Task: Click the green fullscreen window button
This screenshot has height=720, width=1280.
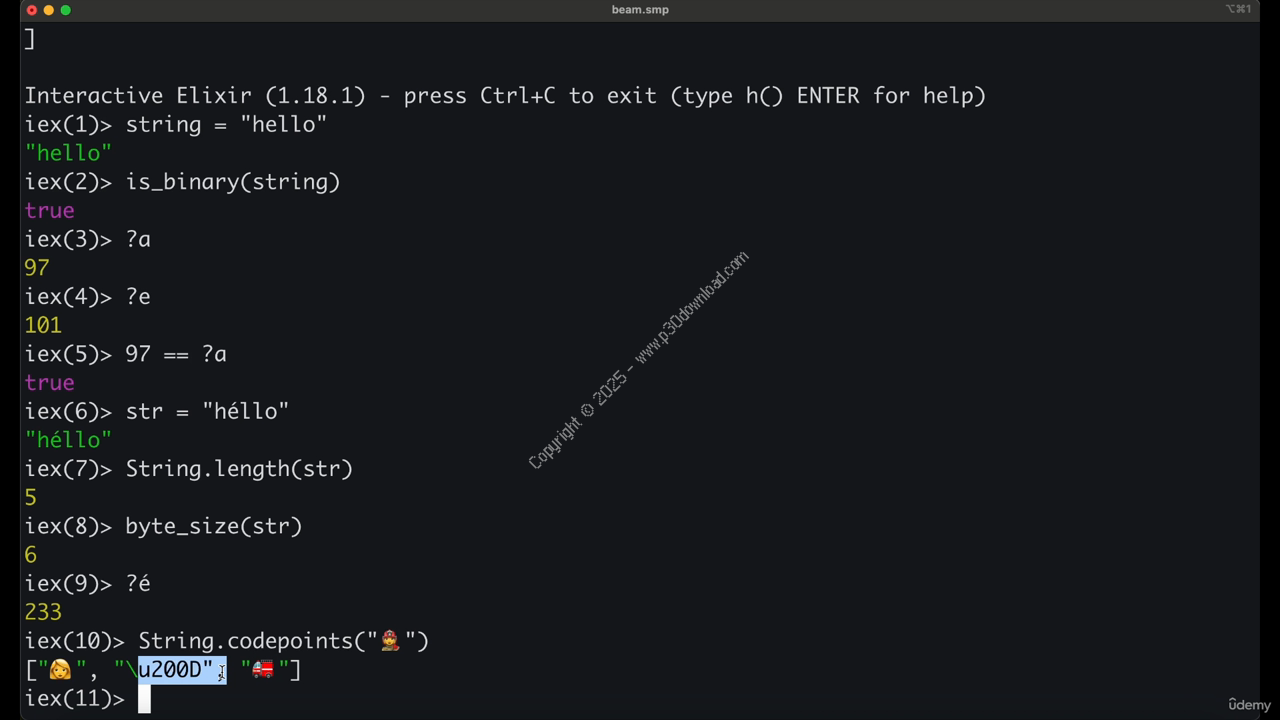Action: tap(65, 10)
